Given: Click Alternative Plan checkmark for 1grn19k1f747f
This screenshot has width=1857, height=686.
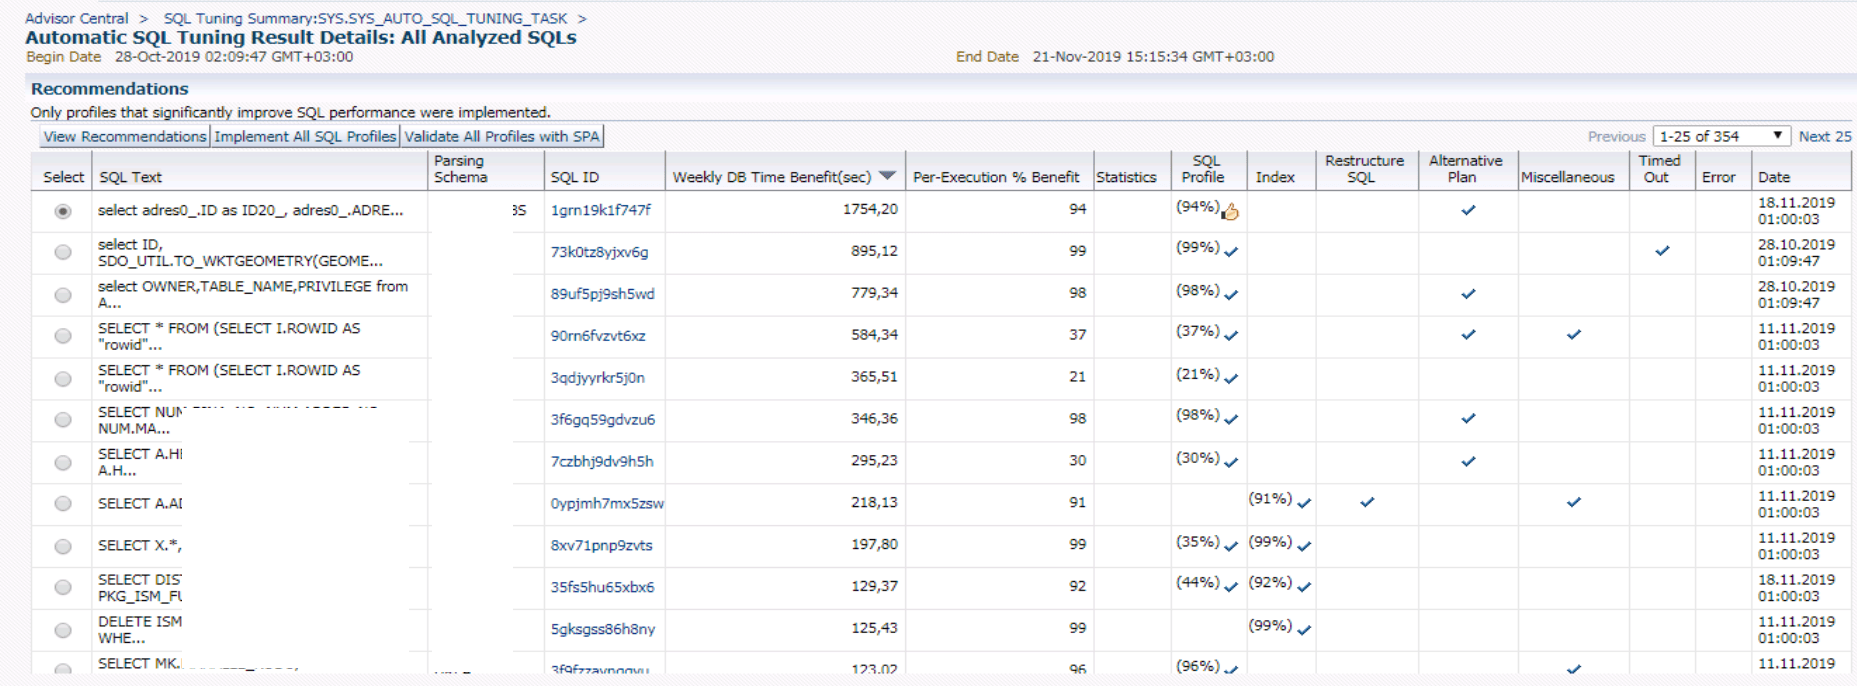Looking at the screenshot, I should click(x=1468, y=210).
